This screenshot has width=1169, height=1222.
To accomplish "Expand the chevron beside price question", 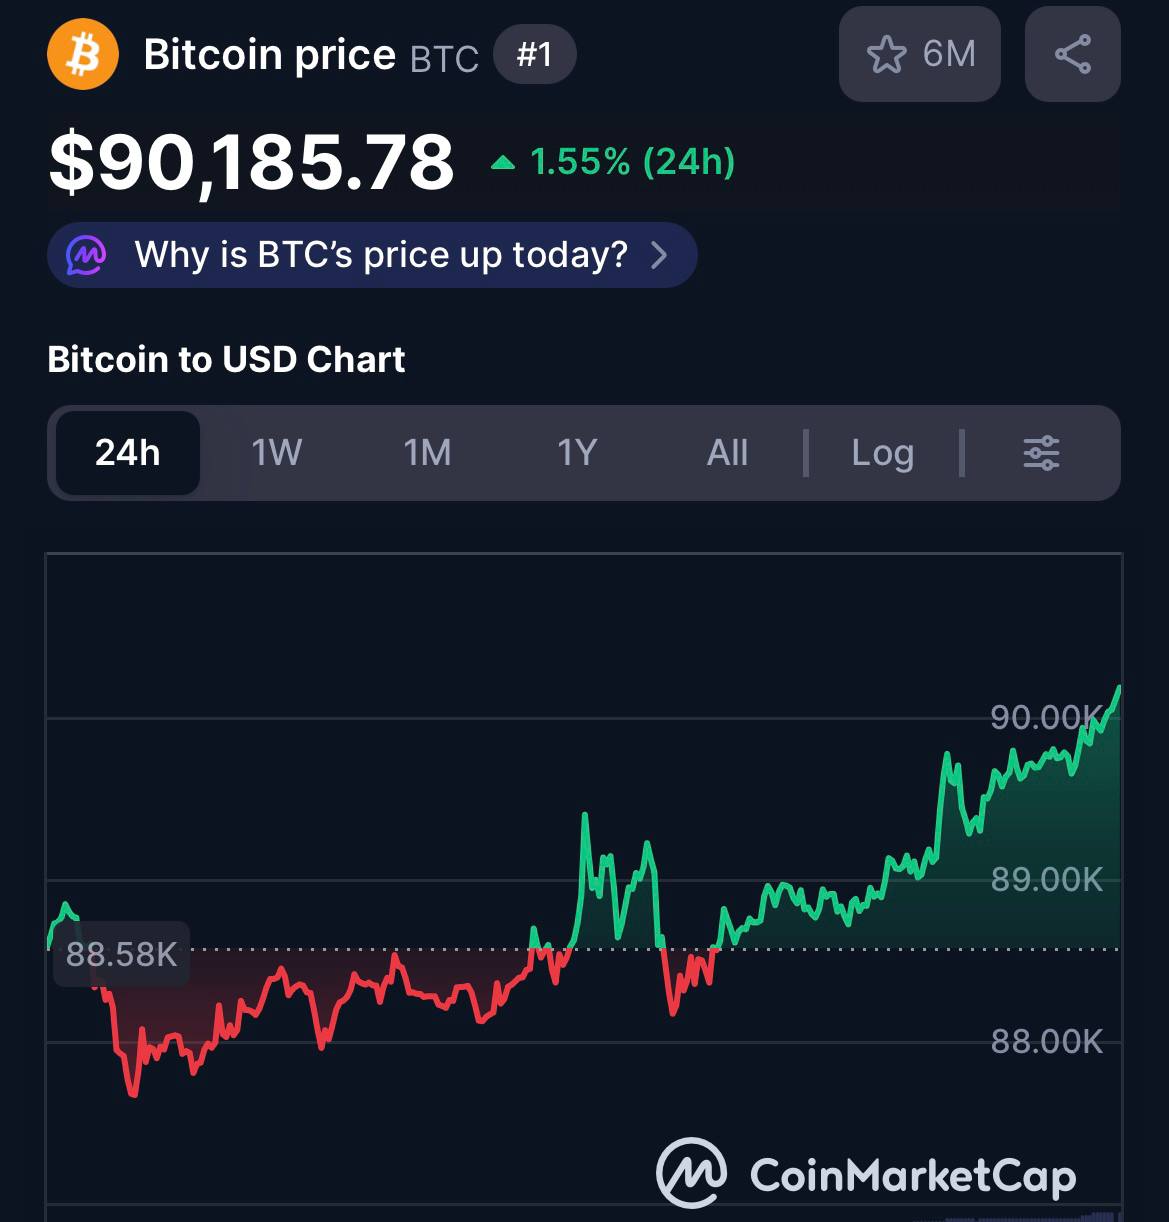I will point(659,255).
